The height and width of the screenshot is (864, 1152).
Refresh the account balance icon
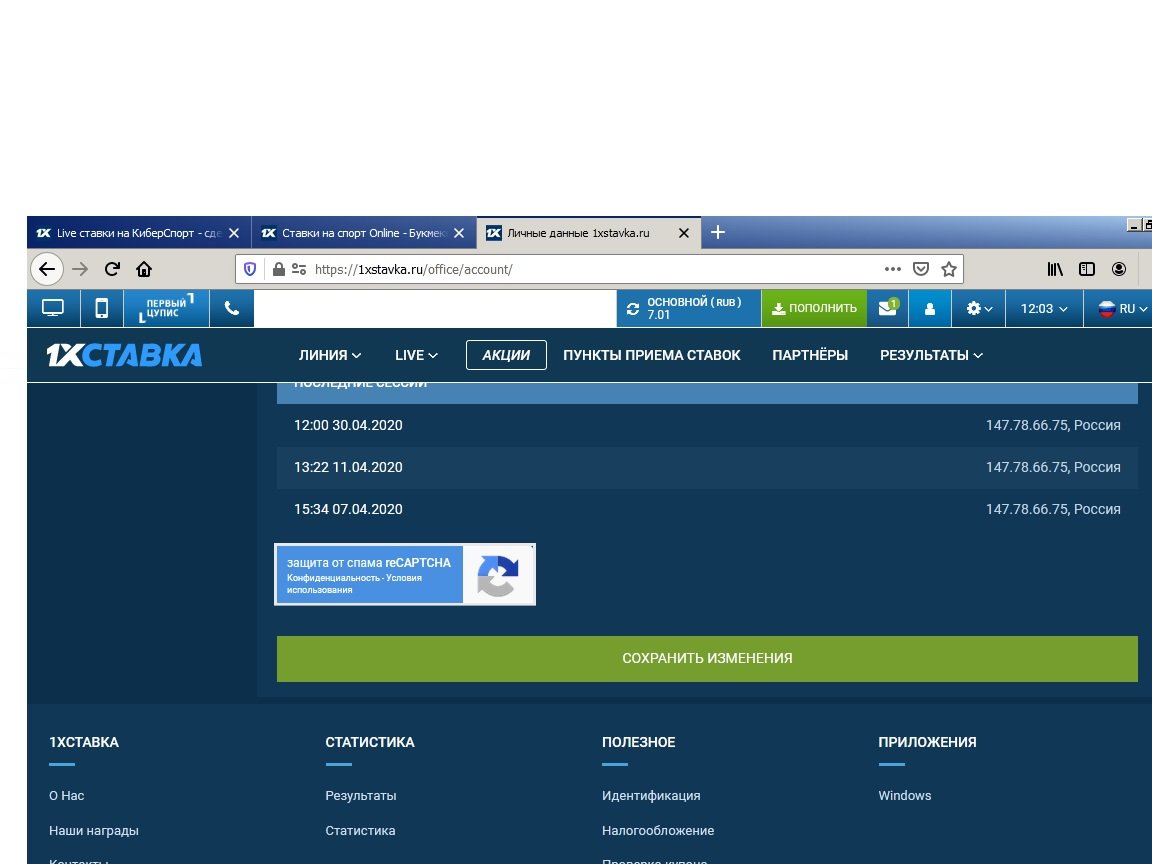632,309
